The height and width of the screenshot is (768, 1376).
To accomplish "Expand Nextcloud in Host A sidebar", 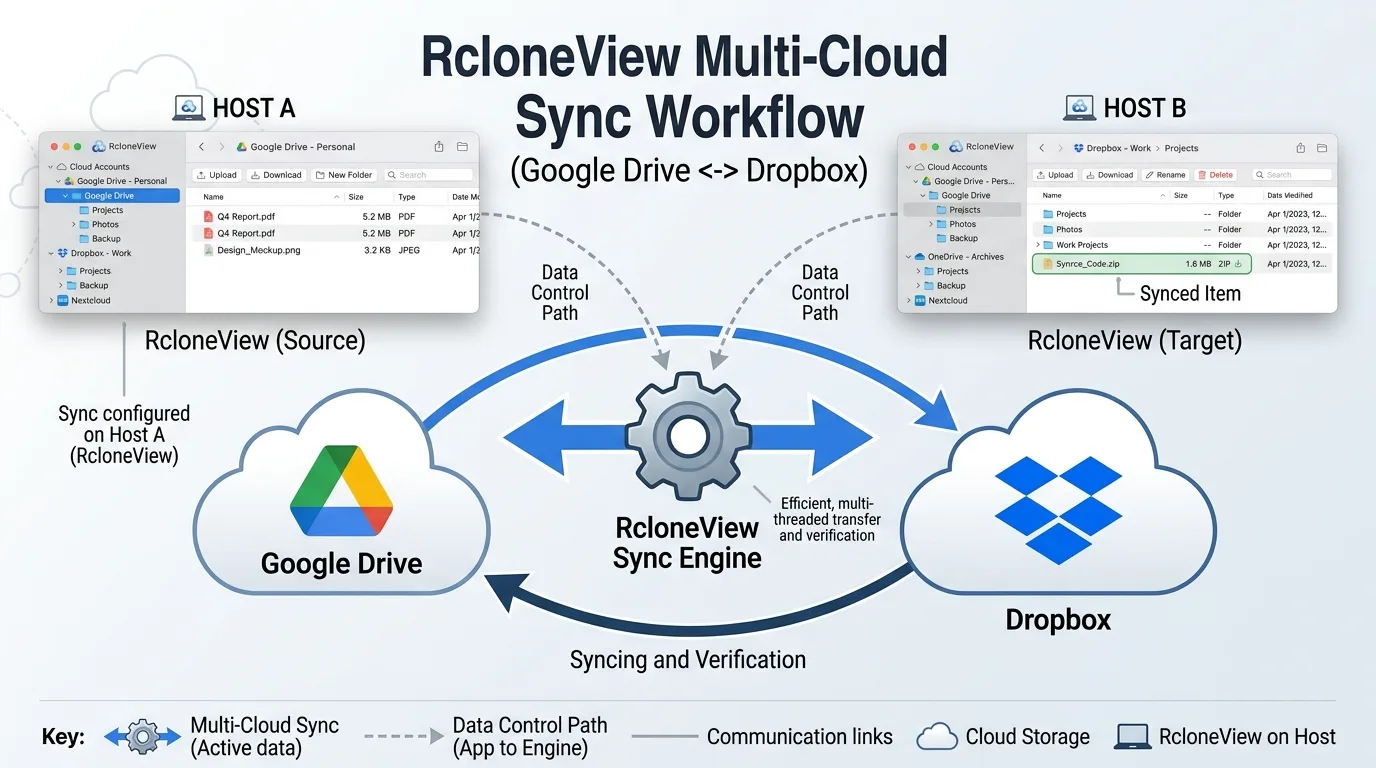I will [51, 300].
